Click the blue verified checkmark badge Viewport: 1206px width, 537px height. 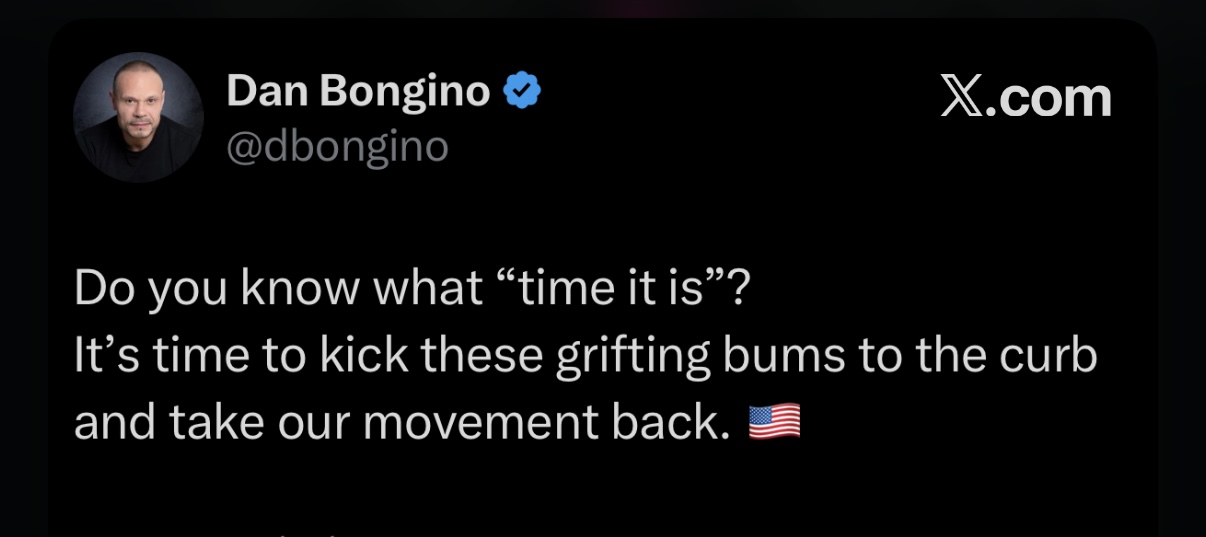[522, 92]
